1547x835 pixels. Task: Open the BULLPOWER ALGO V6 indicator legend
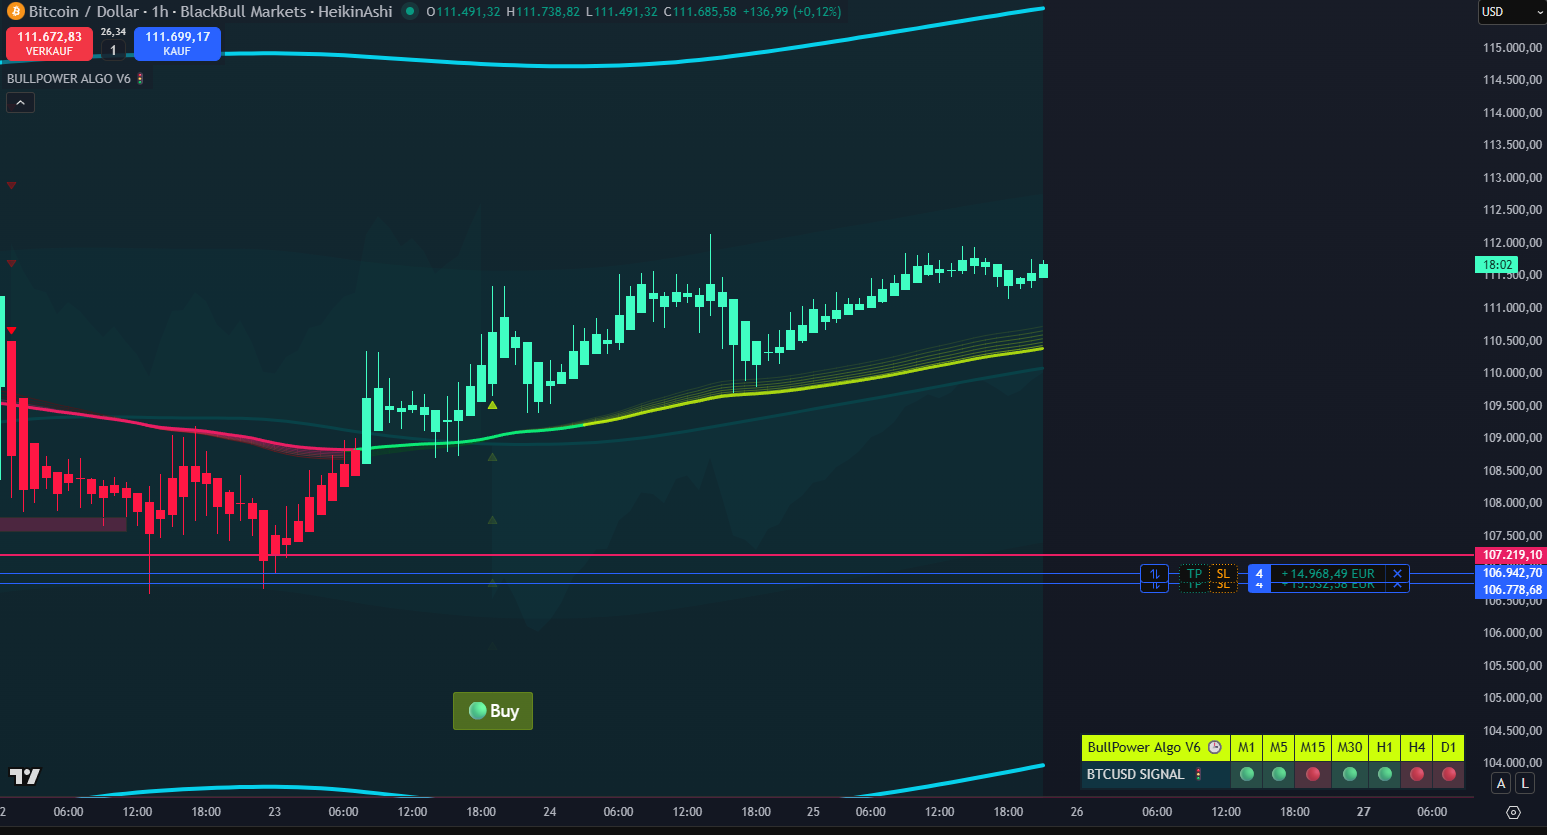click(69, 79)
